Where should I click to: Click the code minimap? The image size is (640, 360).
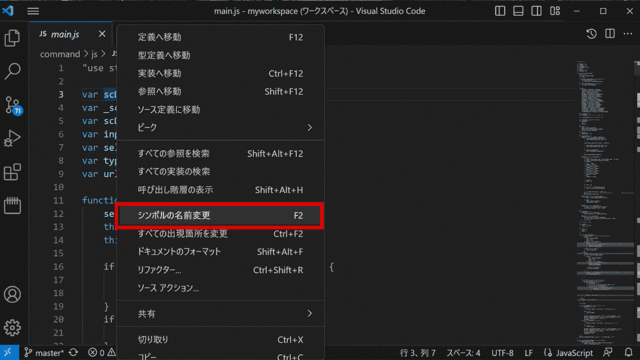(605, 202)
